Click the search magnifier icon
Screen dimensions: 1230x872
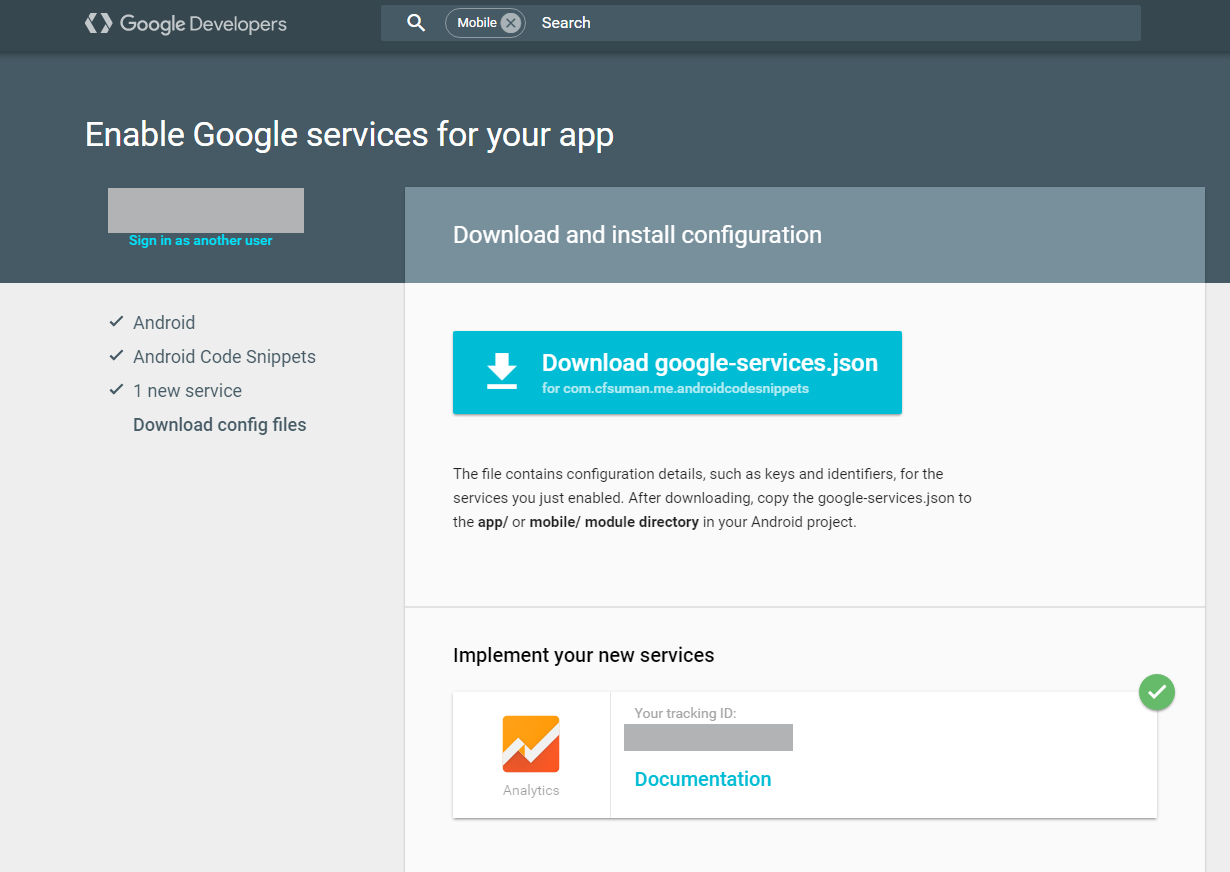(x=416, y=23)
